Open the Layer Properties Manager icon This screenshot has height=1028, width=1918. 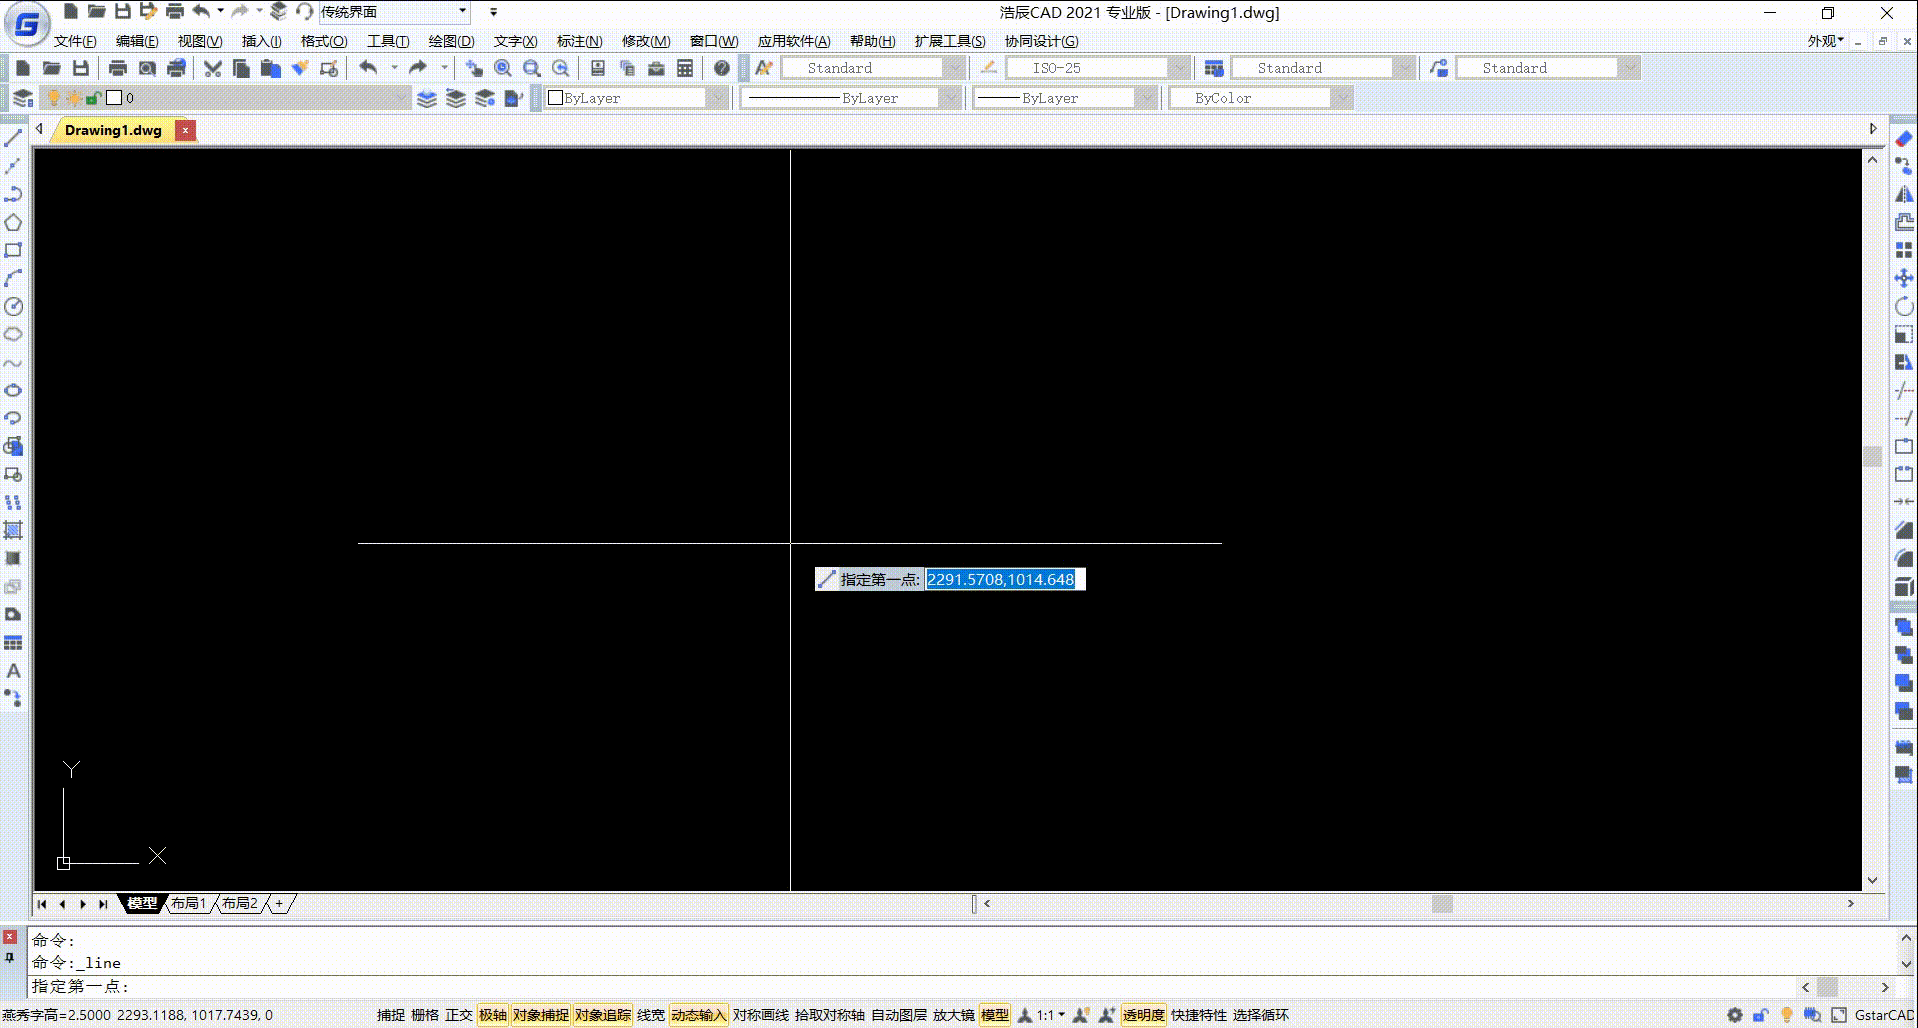23,98
